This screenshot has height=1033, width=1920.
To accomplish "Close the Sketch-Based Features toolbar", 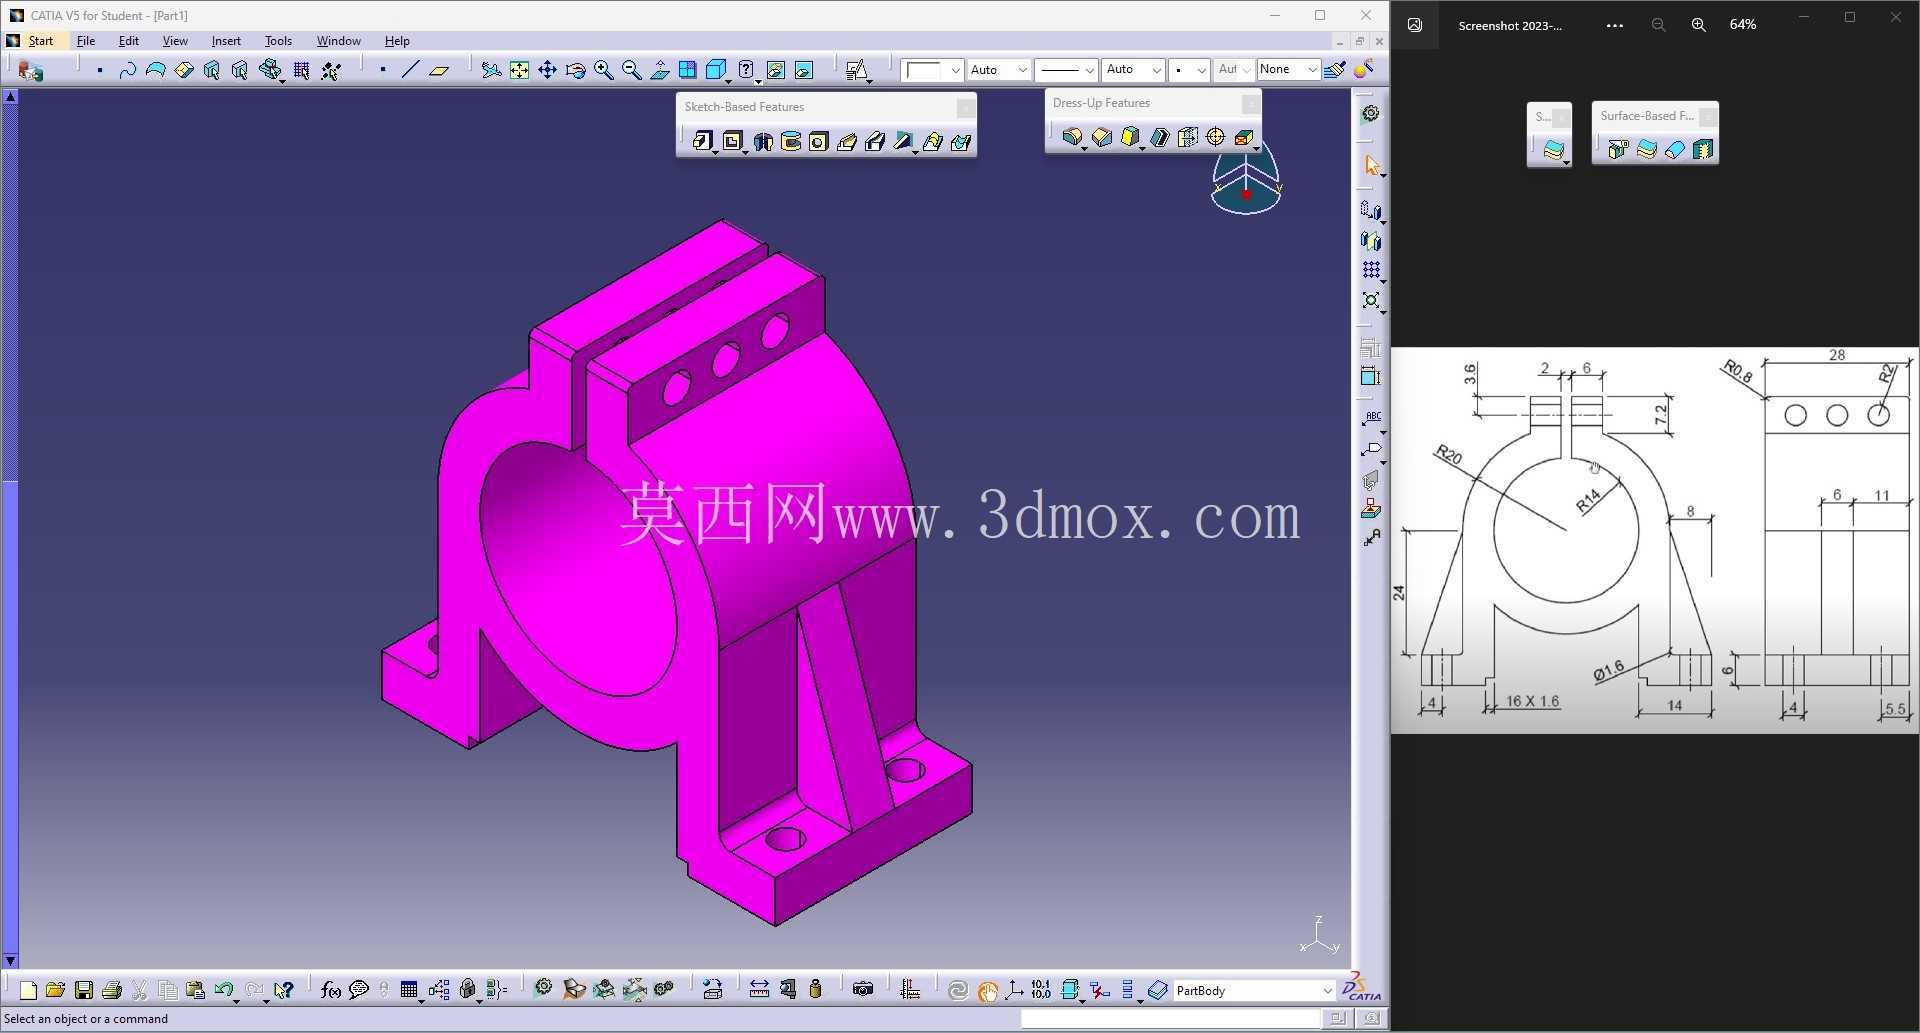I will point(965,107).
